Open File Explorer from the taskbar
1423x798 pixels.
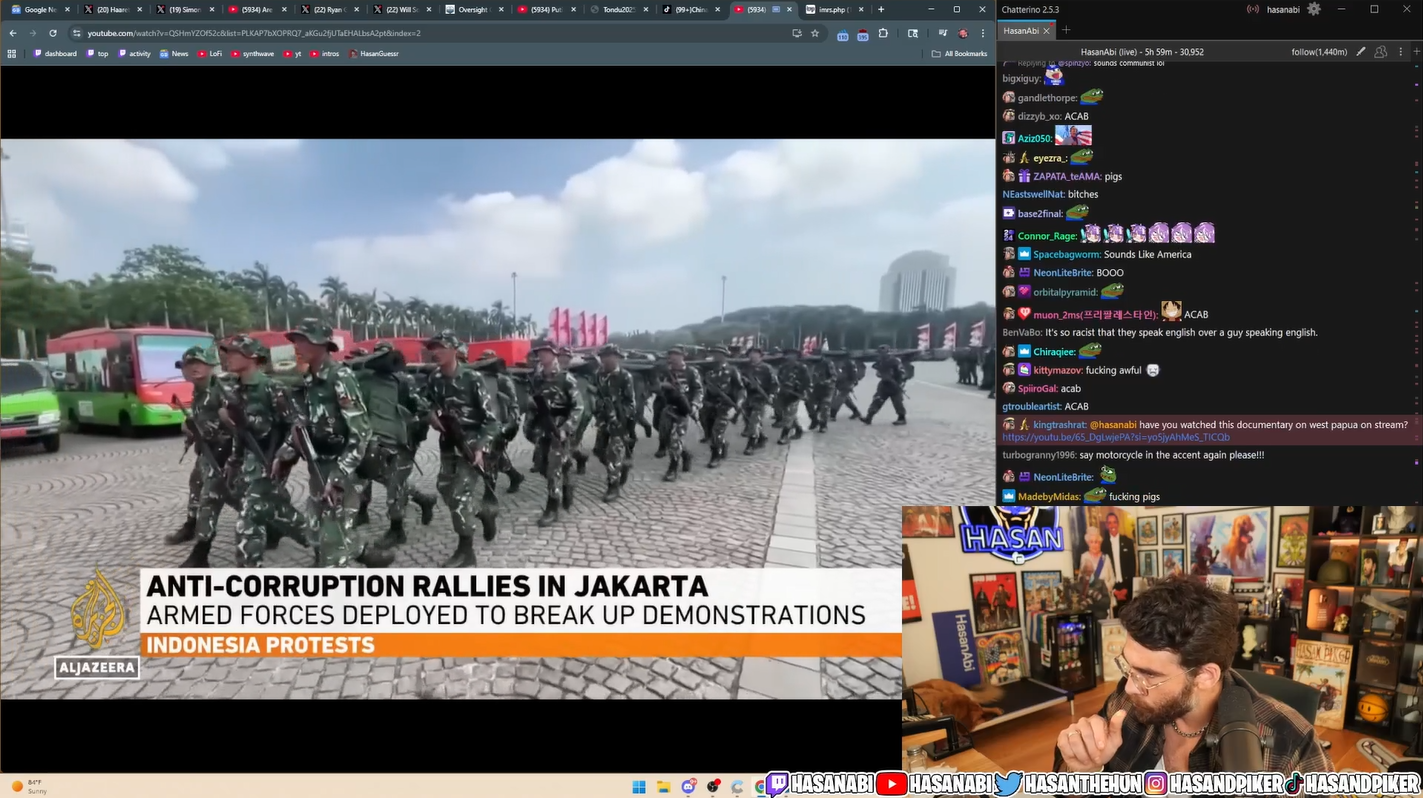(663, 787)
